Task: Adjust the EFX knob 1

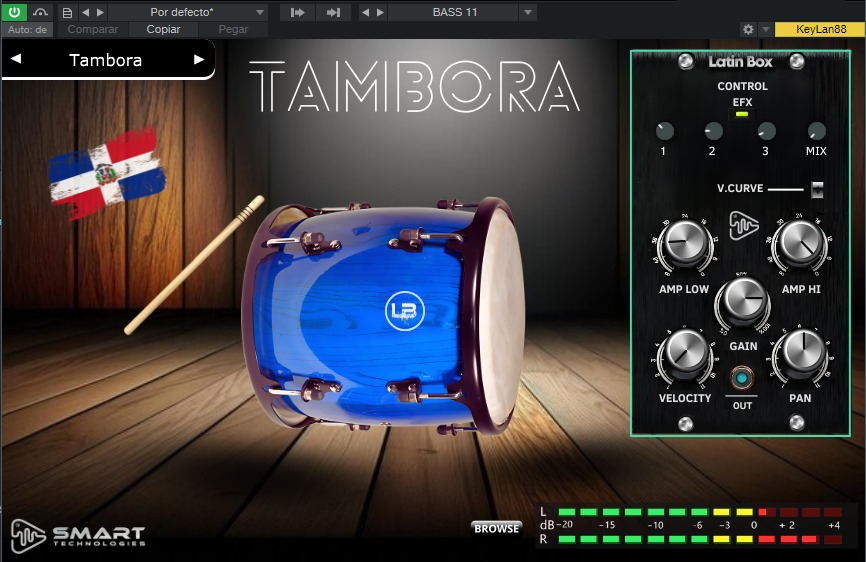Action: (x=664, y=131)
